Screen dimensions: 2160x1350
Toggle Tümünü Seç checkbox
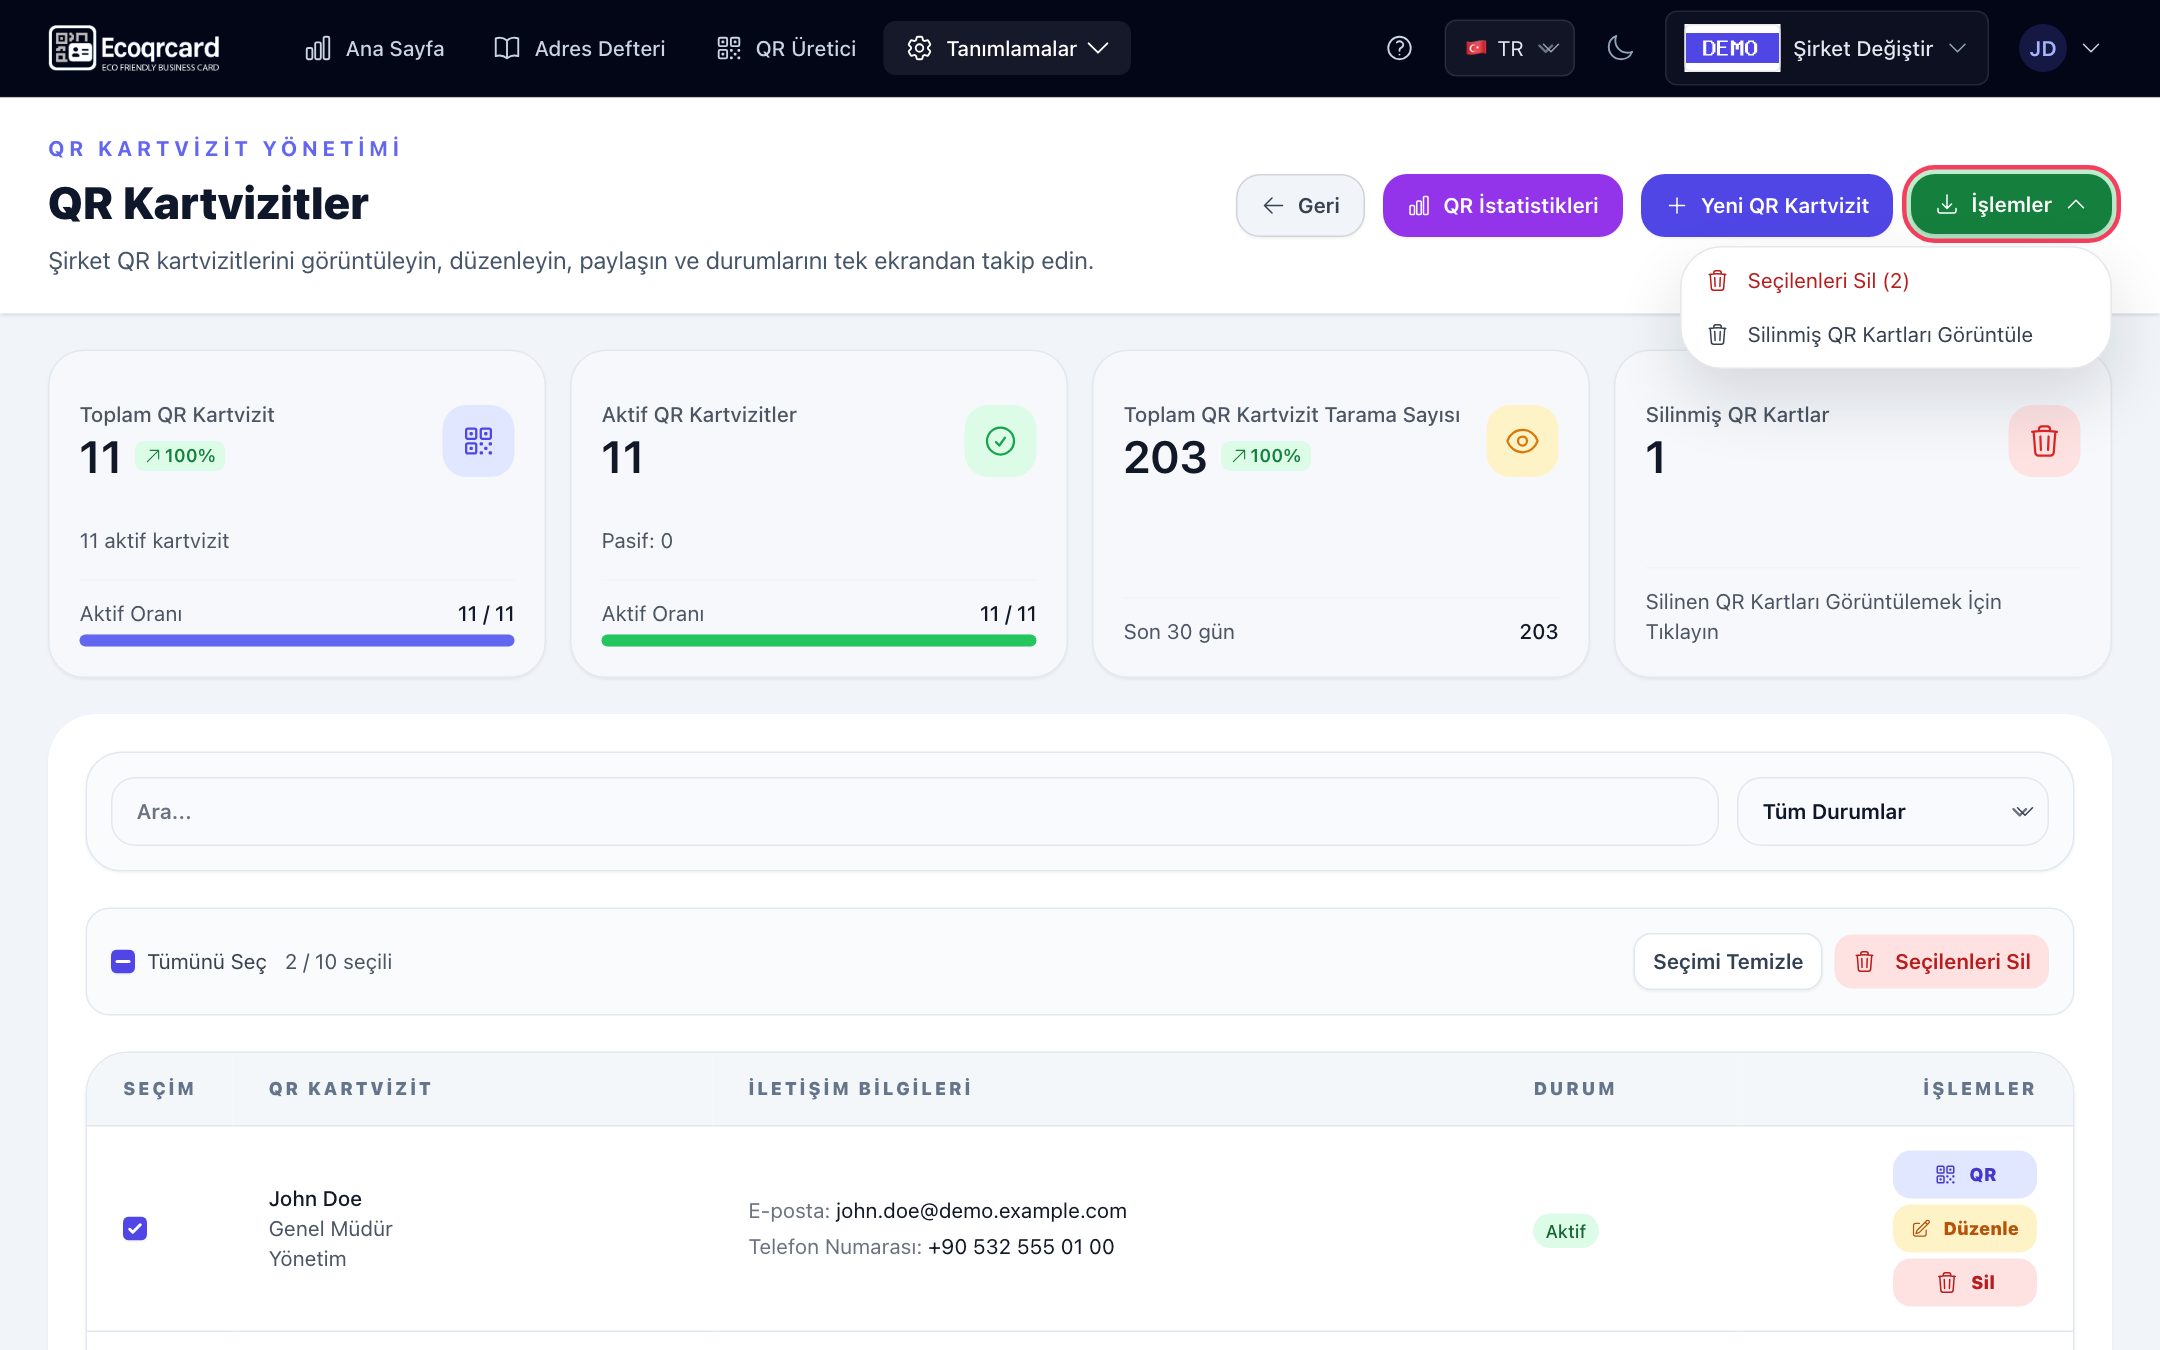123,962
